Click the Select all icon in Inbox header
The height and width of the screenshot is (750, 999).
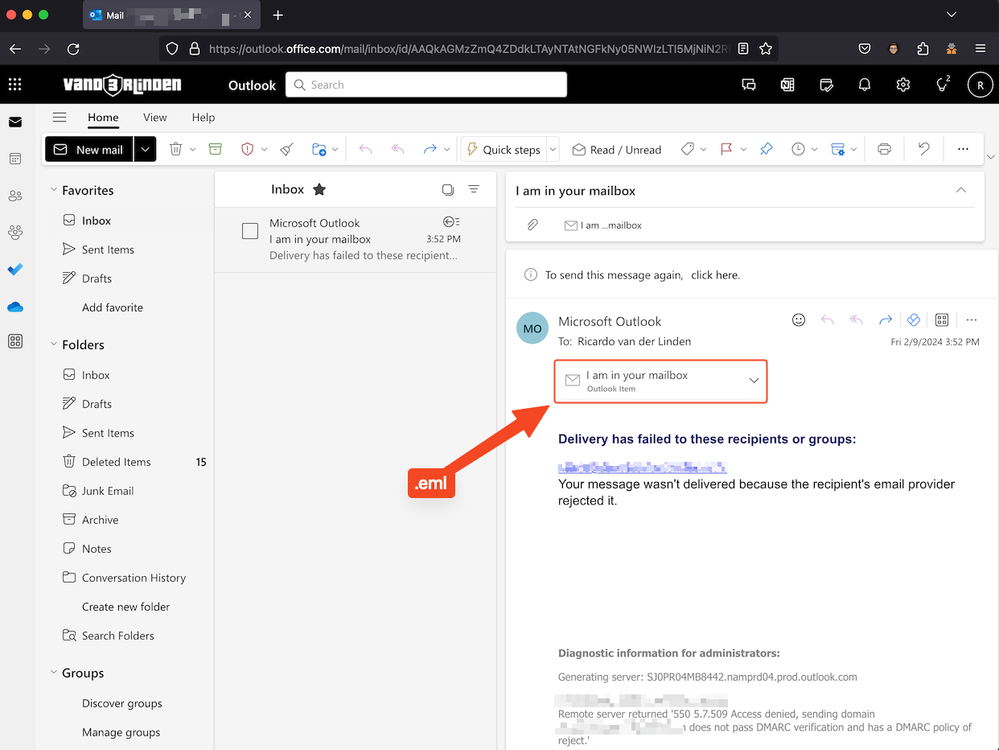click(448, 189)
